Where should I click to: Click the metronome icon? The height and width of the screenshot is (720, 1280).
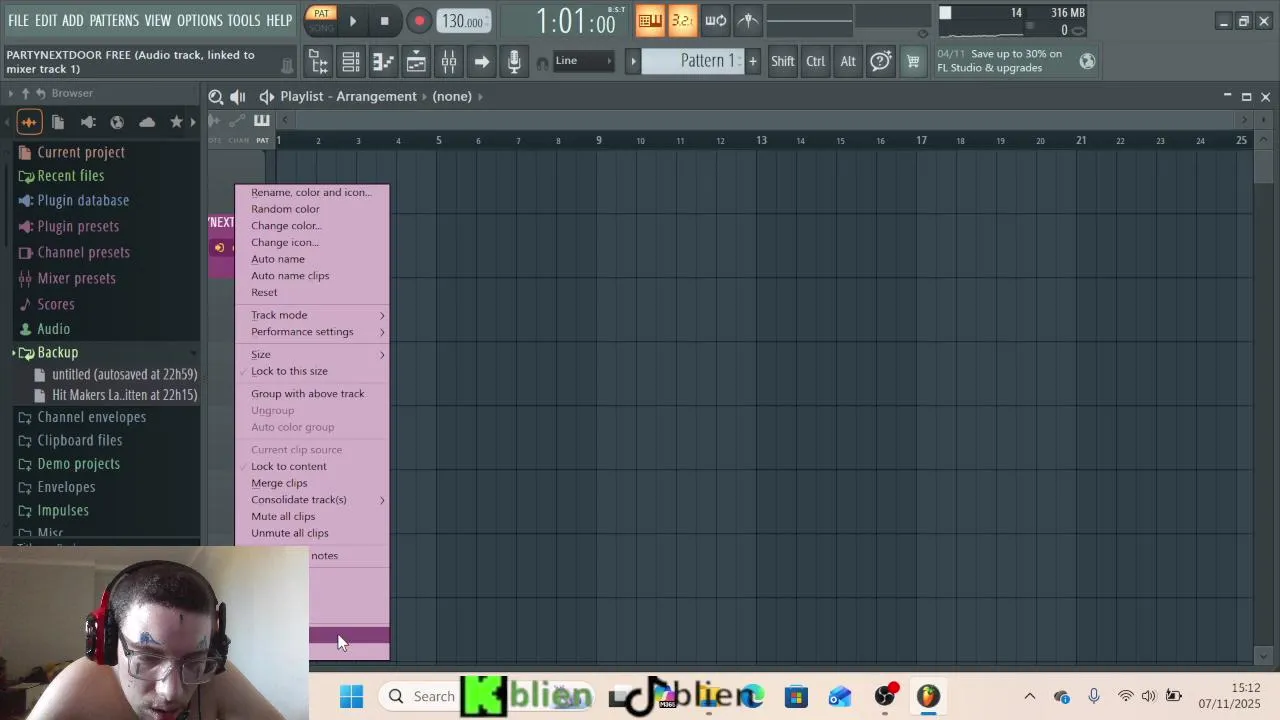pyautogui.click(x=748, y=20)
